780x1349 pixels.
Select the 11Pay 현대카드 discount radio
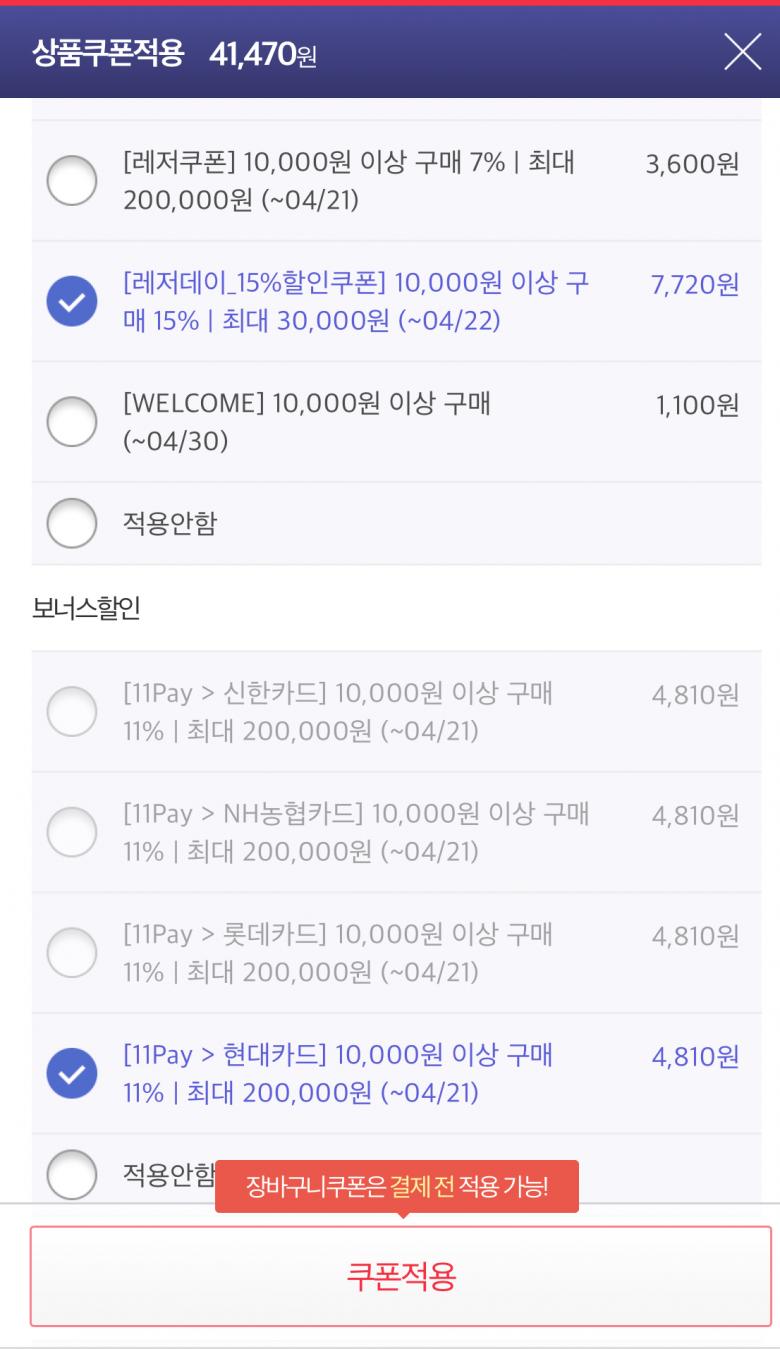point(72,1073)
